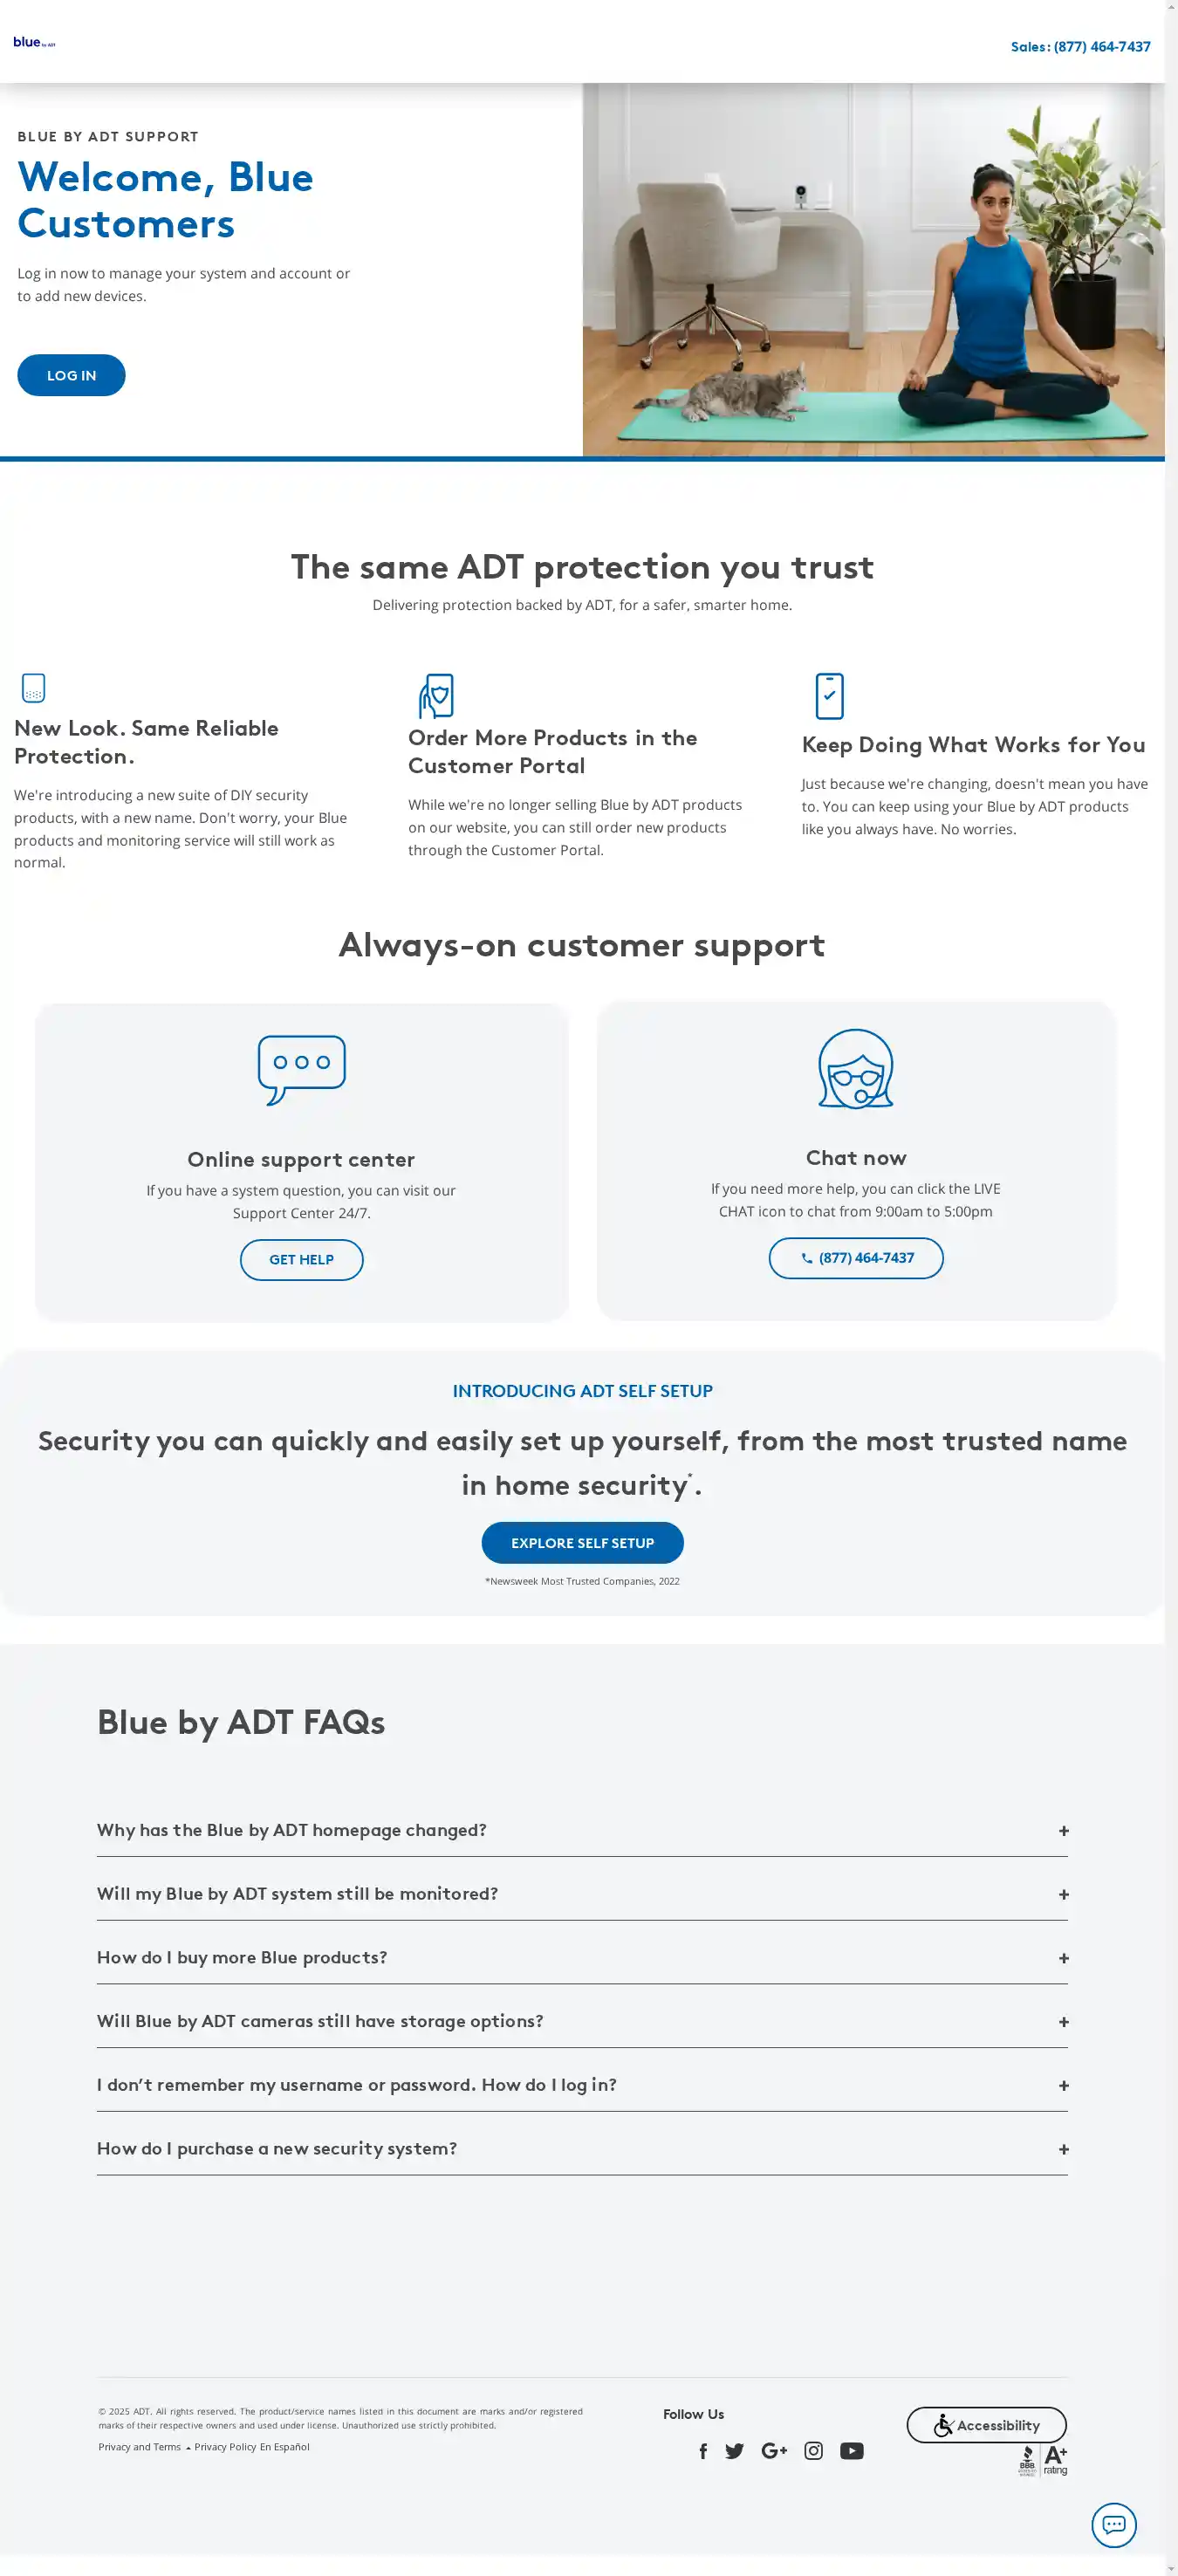
Task: Open the YouTube social icon
Action: click(x=852, y=2450)
